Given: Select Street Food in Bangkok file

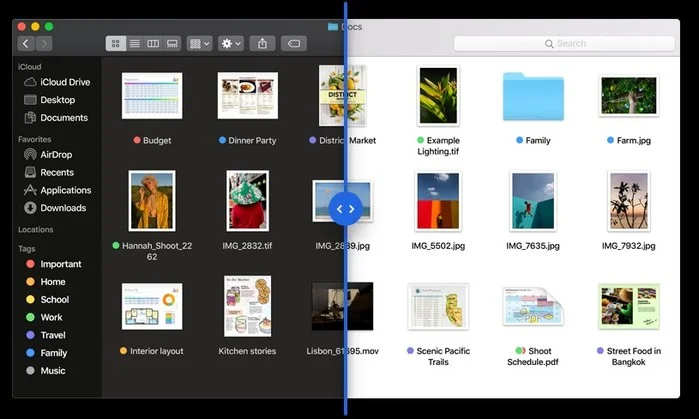Looking at the screenshot, I should tap(629, 306).
